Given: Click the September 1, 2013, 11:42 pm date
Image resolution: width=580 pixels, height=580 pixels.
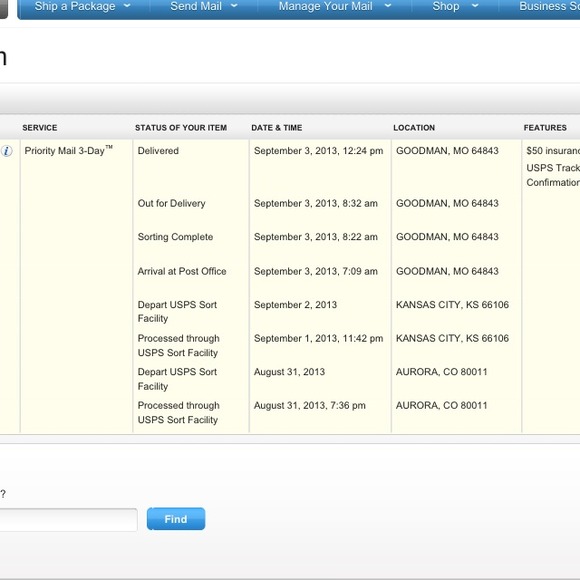Looking at the screenshot, I should pos(318,338).
